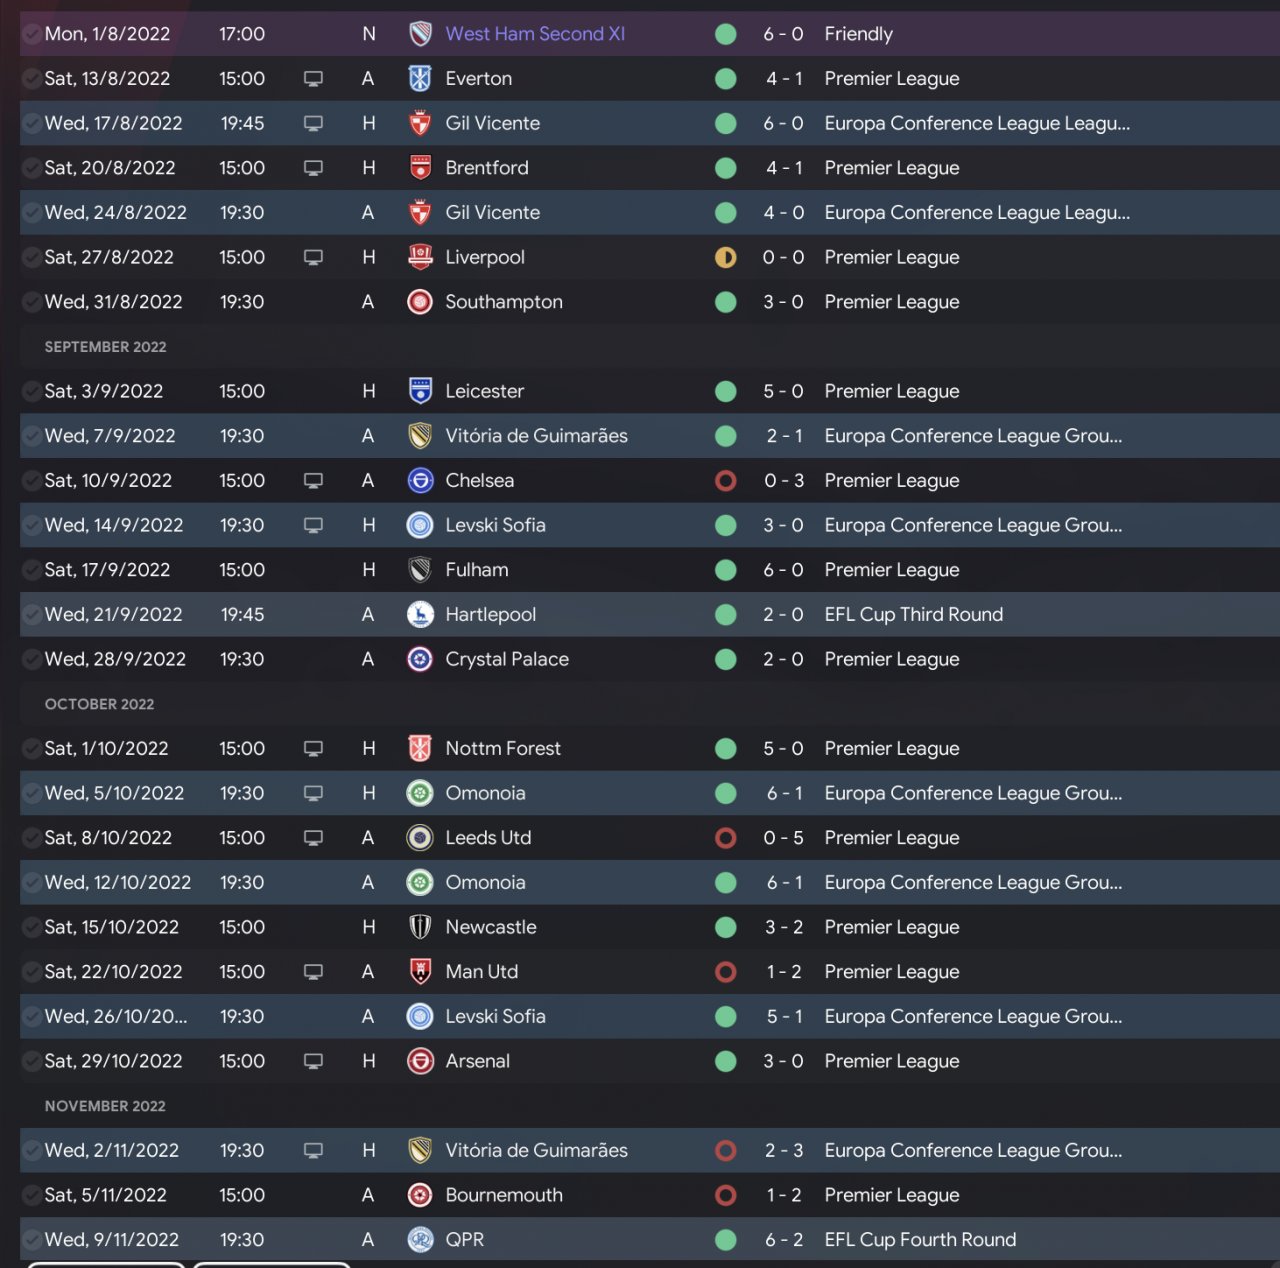This screenshot has height=1268, width=1280.
Task: Open the Nottm Forest team name
Action: pos(503,749)
